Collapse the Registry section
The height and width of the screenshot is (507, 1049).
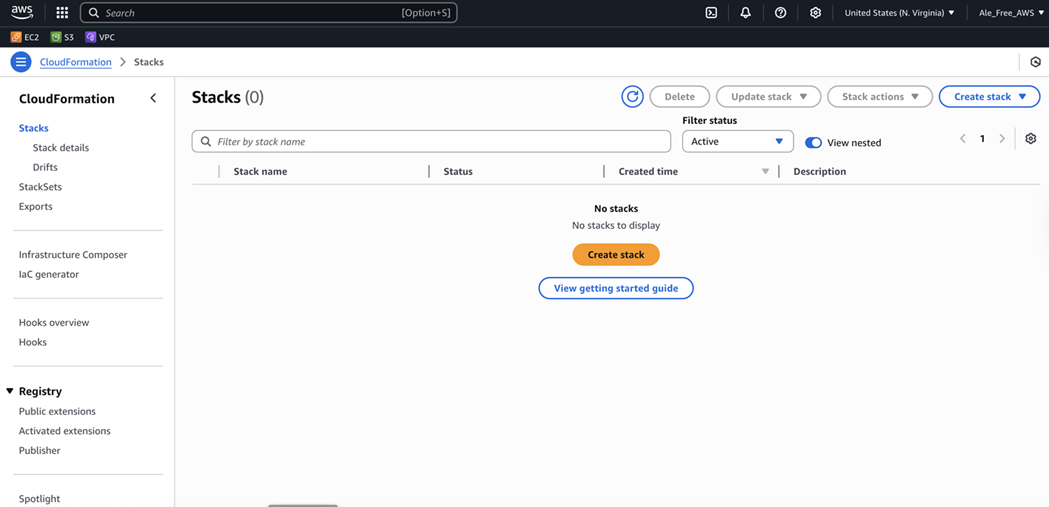[10, 391]
